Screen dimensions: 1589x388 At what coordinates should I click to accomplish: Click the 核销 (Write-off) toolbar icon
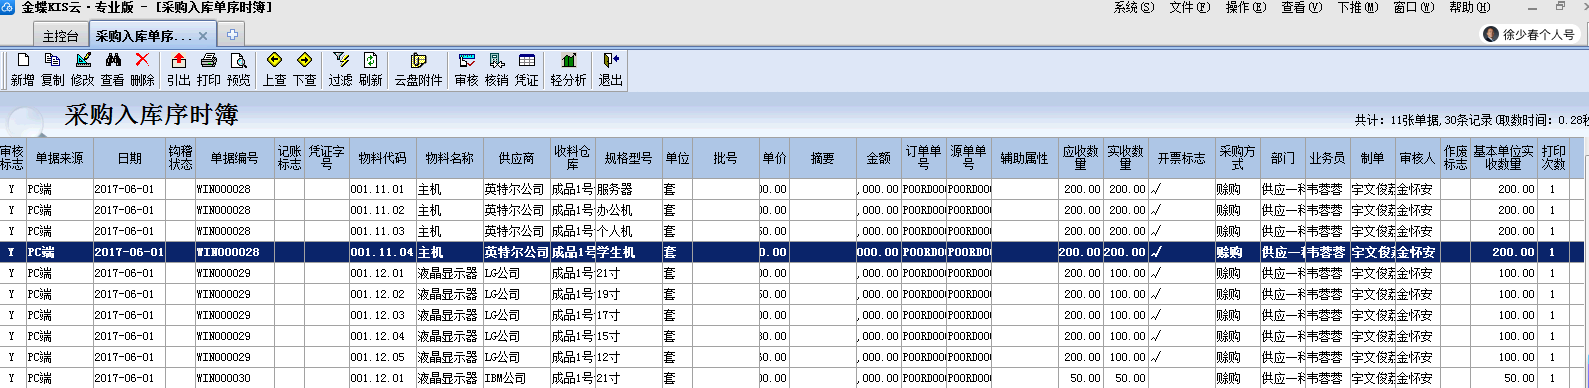coord(496,70)
